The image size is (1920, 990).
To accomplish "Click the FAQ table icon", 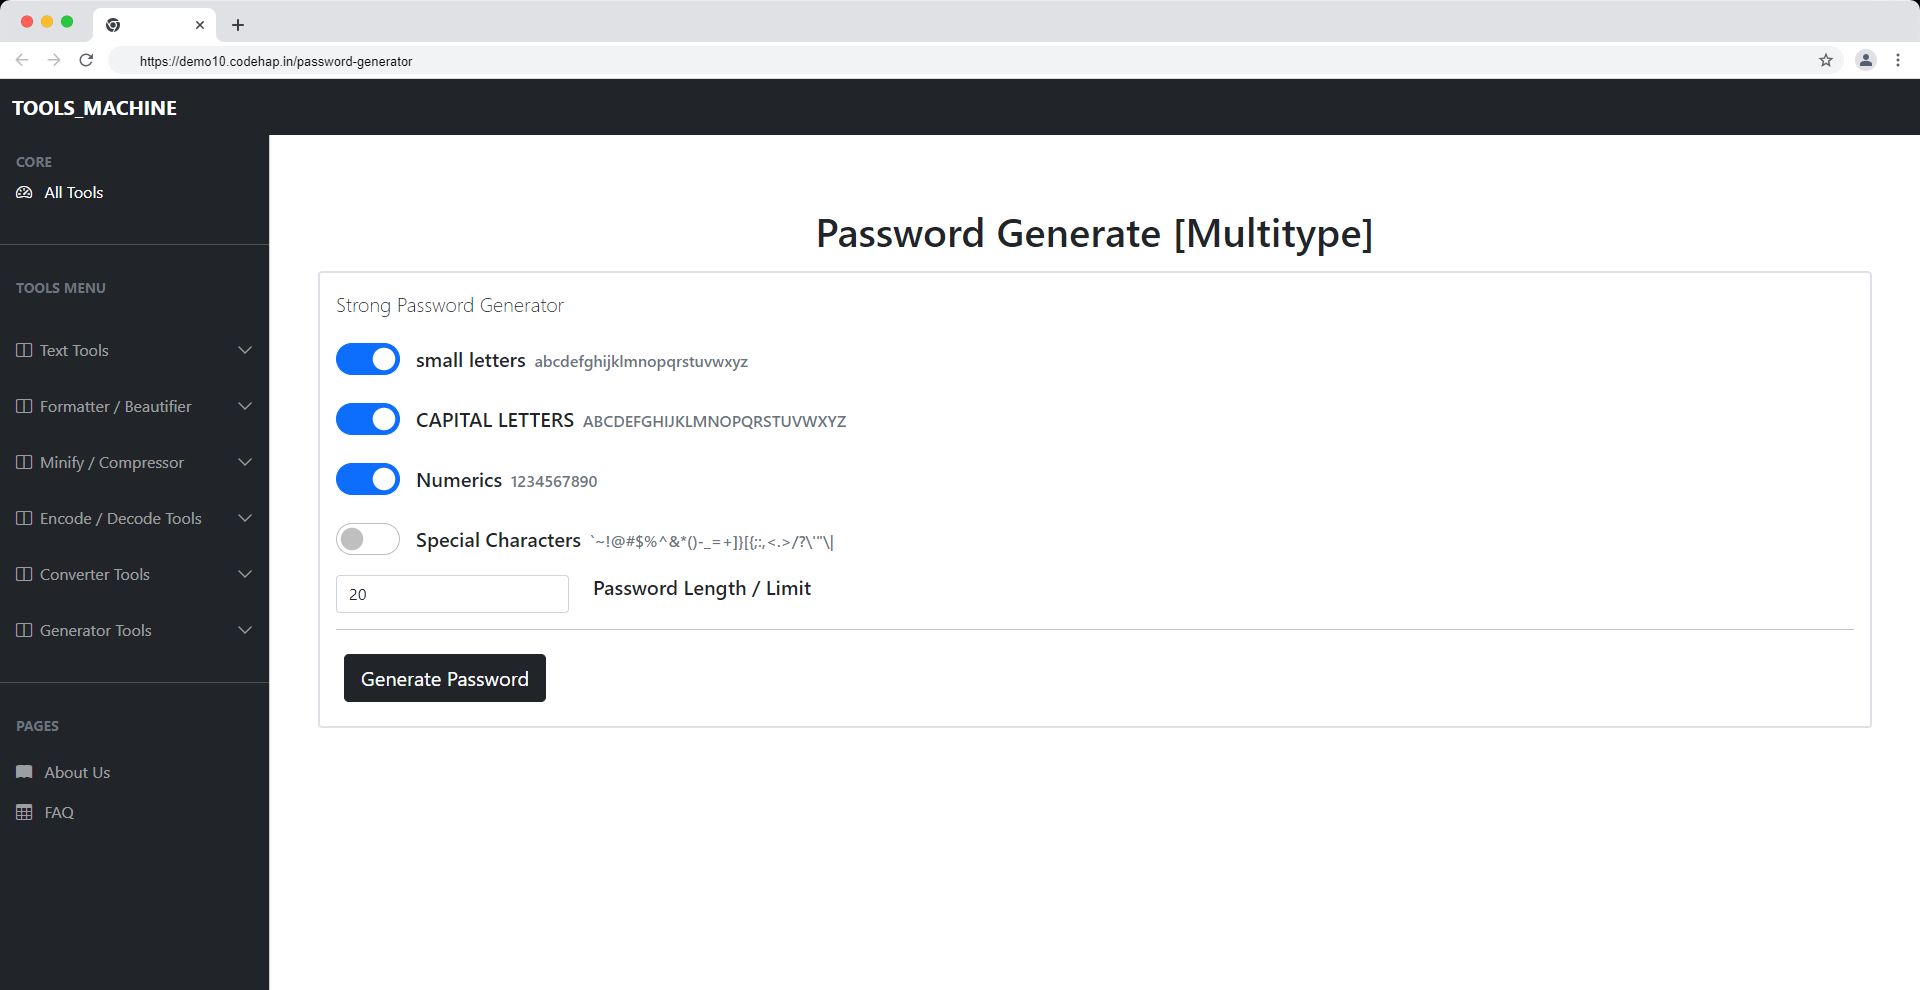I will (x=24, y=812).
